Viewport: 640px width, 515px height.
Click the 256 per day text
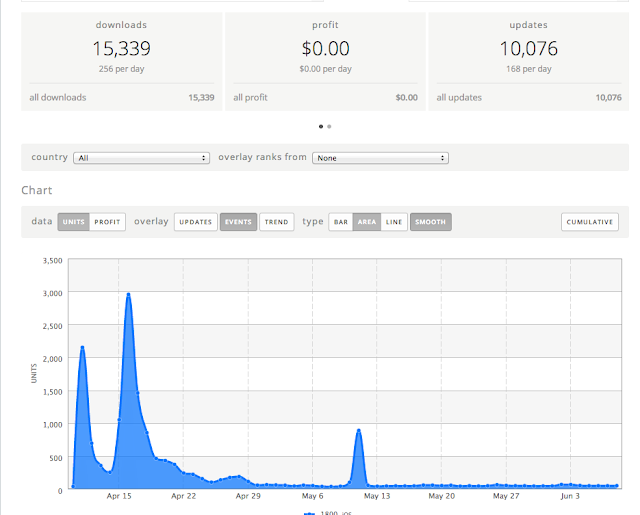[122, 69]
